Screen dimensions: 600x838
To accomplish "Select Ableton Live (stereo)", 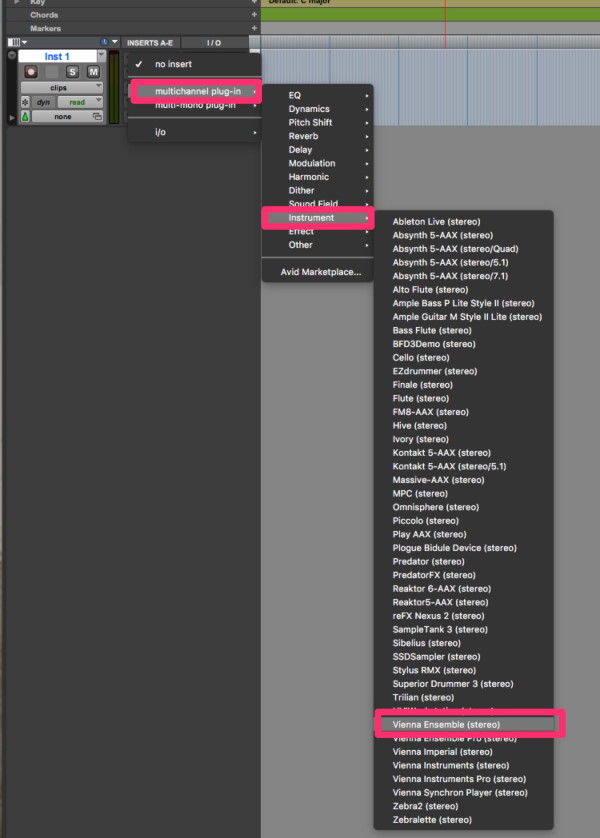I will pyautogui.click(x=463, y=222).
